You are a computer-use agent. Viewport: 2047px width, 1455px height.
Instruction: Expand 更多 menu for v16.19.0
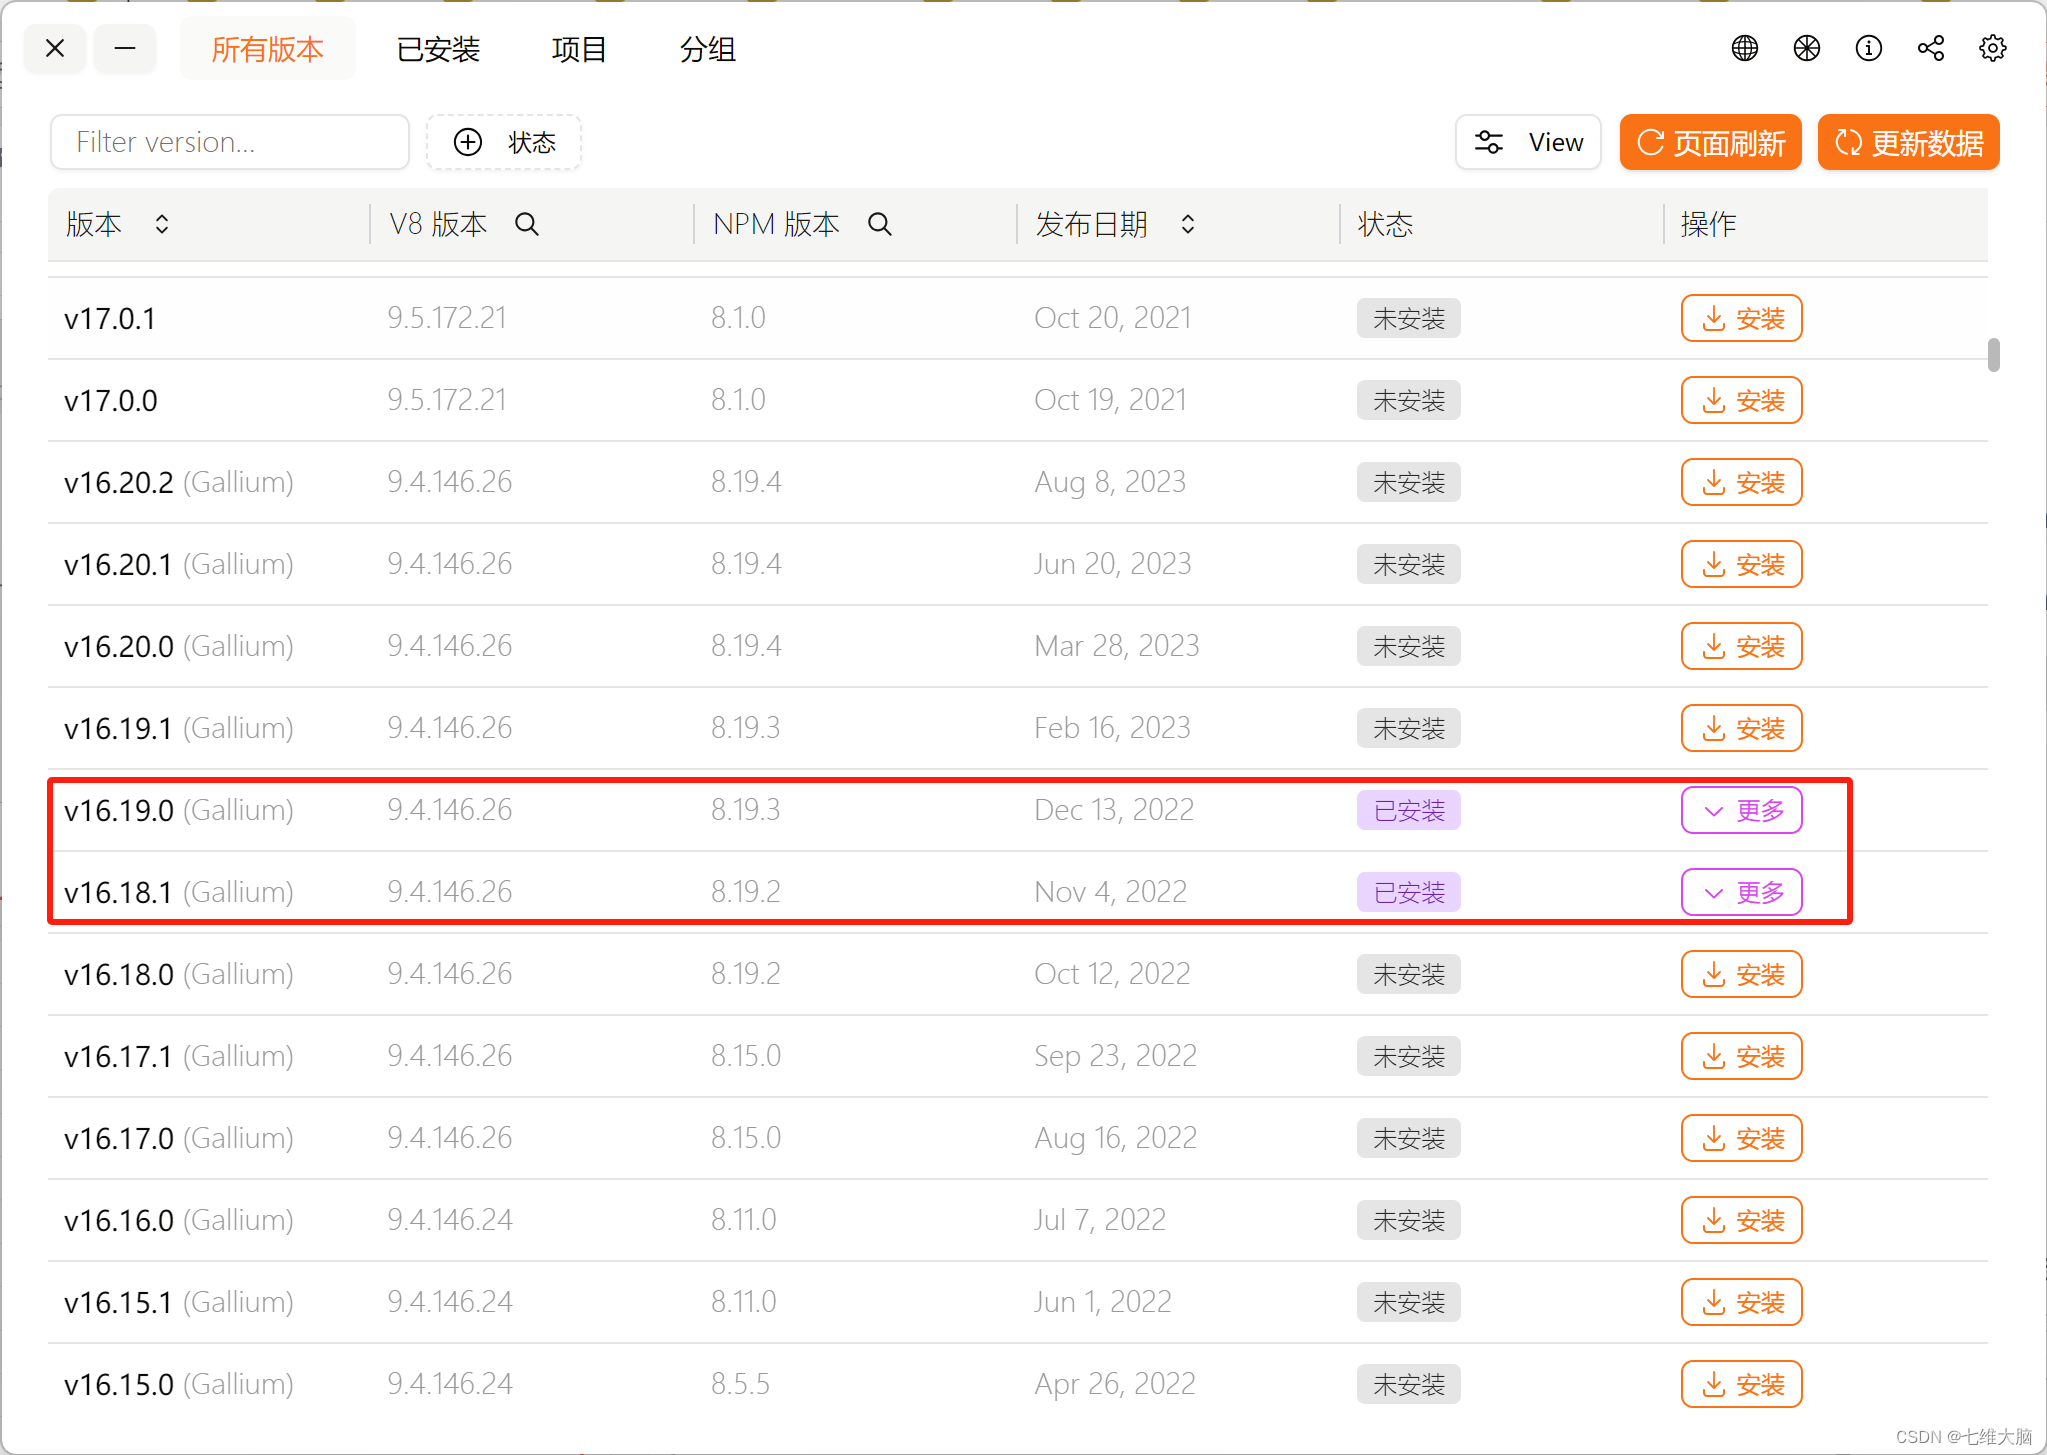[1741, 810]
